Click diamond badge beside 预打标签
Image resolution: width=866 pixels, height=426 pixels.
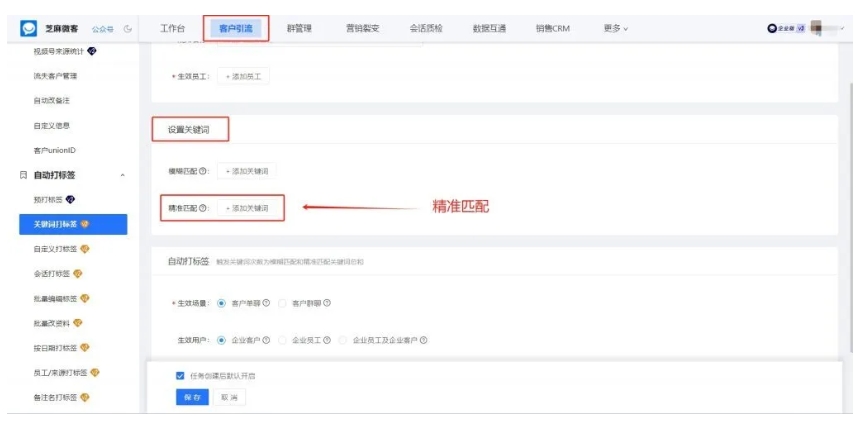(71, 199)
